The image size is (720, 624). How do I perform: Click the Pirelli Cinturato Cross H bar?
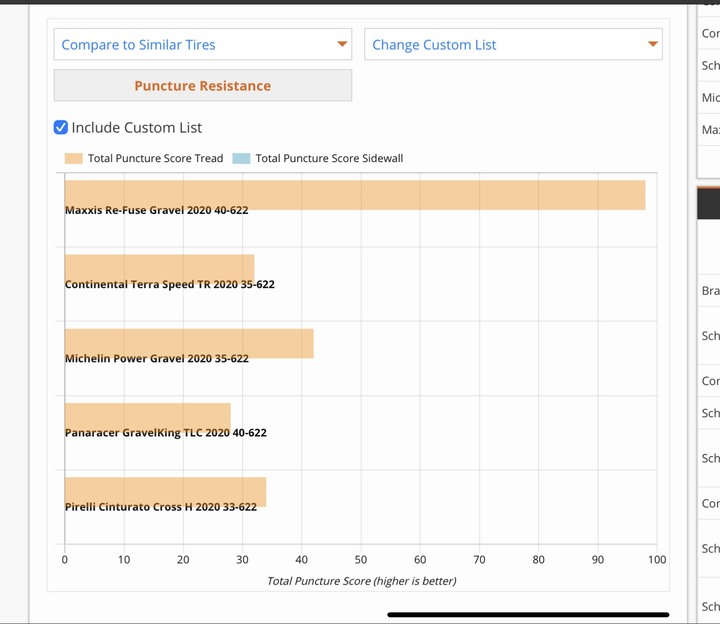[x=165, y=492]
